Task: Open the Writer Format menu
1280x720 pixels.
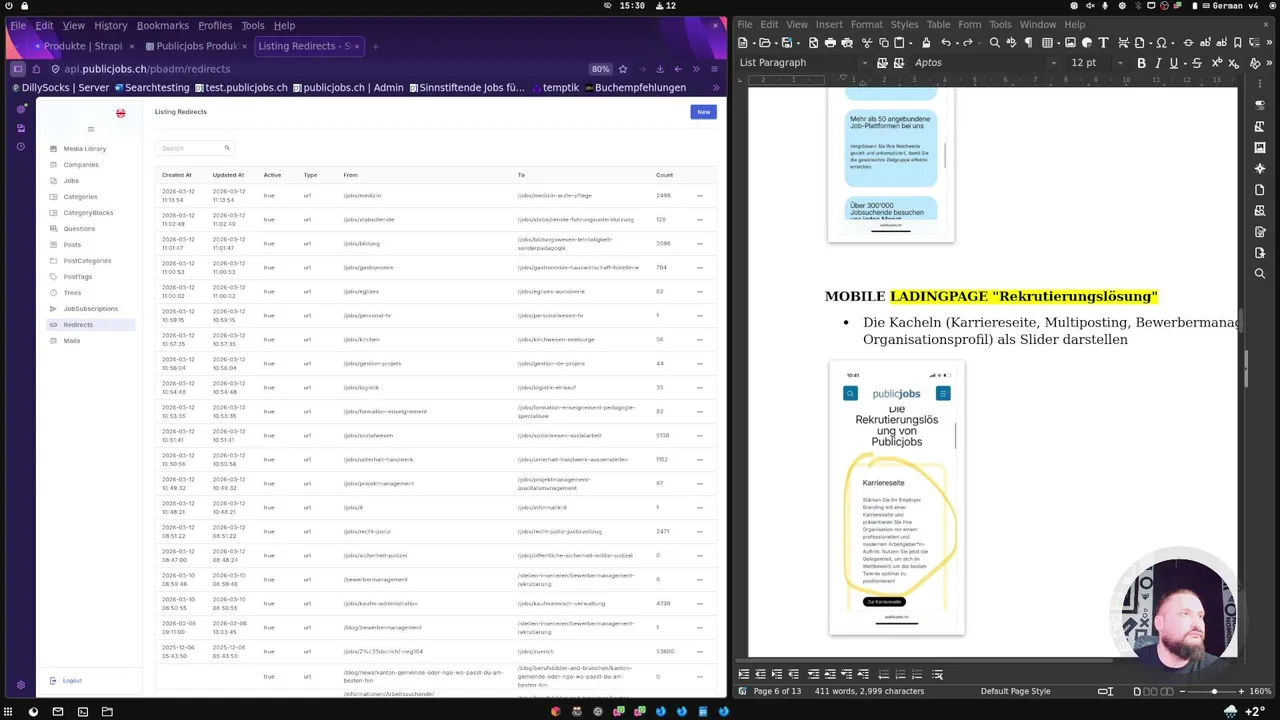Action: pos(867,25)
